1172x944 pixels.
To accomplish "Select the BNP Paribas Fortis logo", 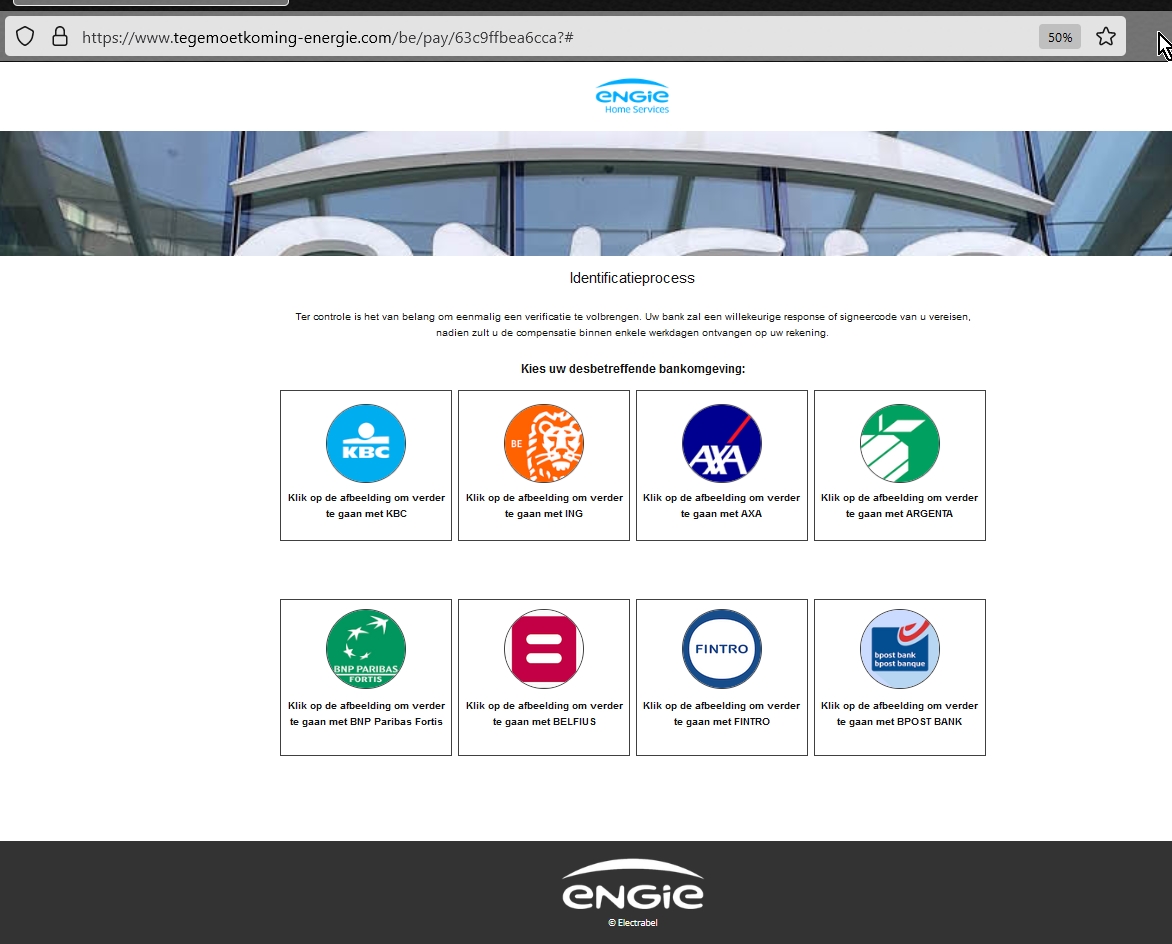I will (x=365, y=649).
